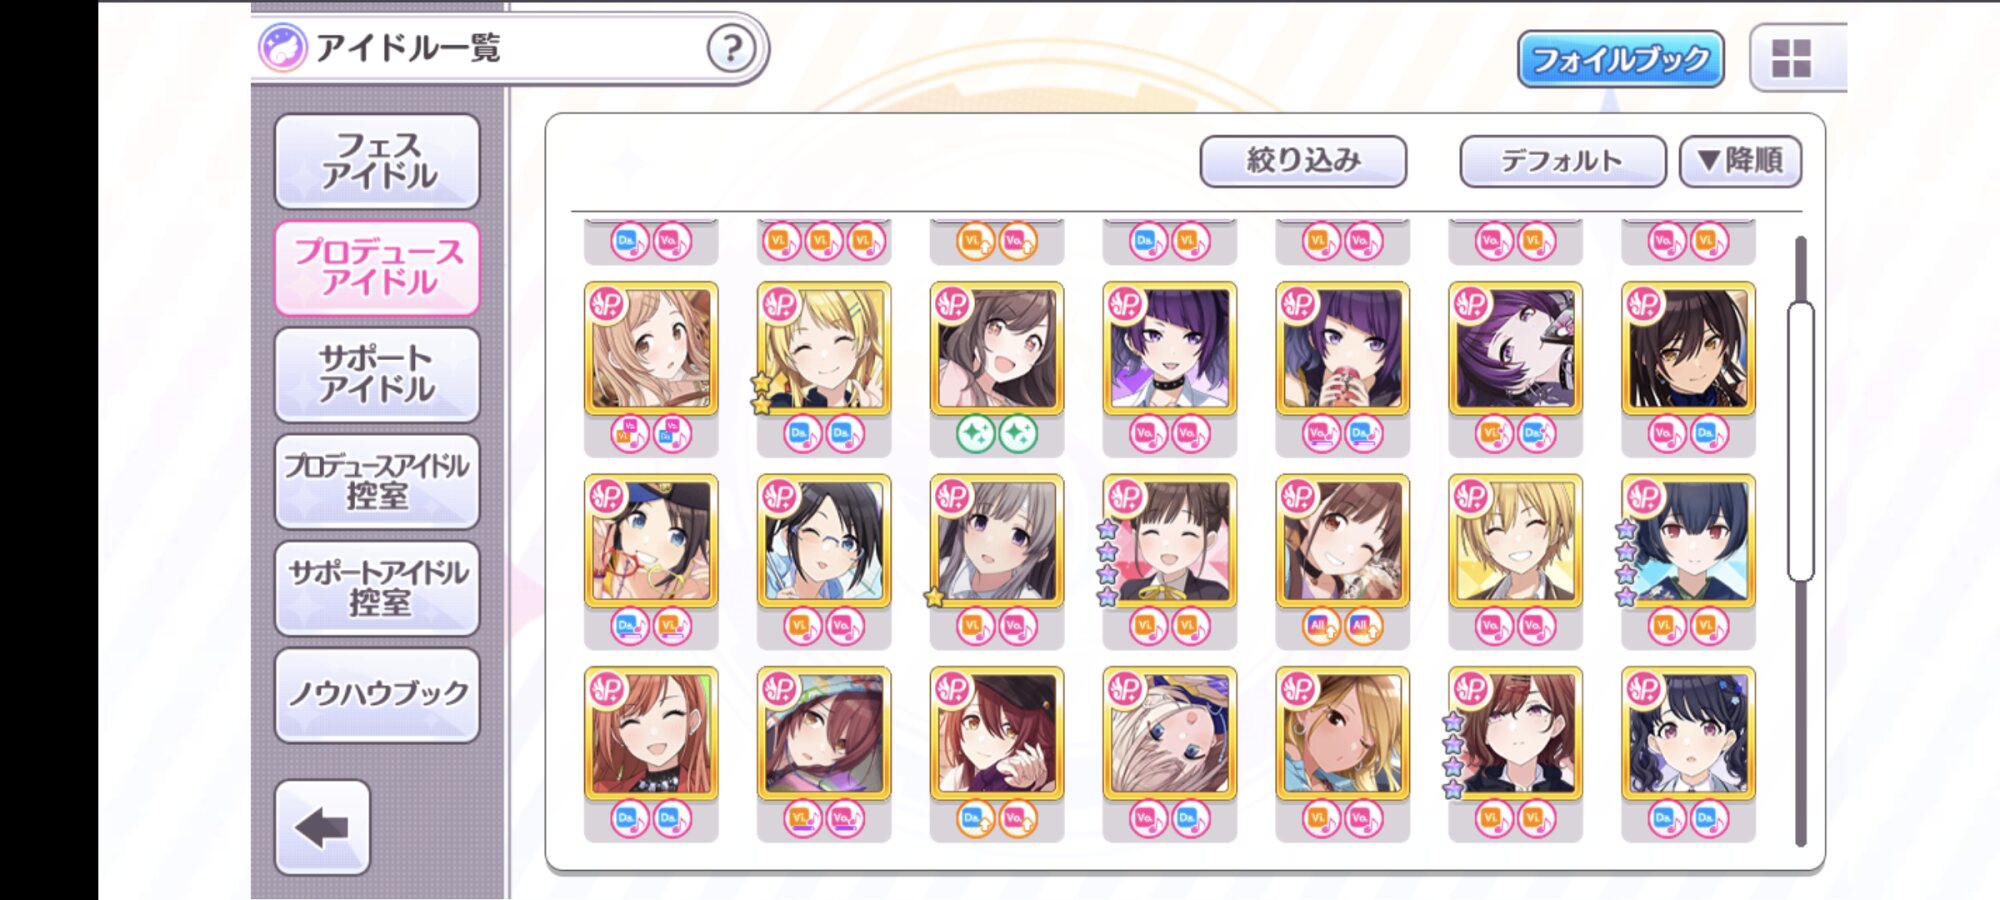Select blonde smiling idol in first row
This screenshot has width=2000, height=900.
tap(823, 348)
